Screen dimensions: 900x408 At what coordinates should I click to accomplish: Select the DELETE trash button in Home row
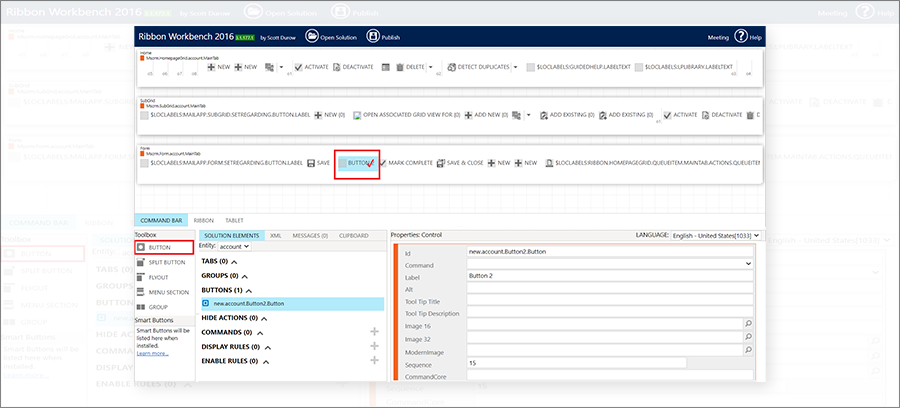point(410,67)
